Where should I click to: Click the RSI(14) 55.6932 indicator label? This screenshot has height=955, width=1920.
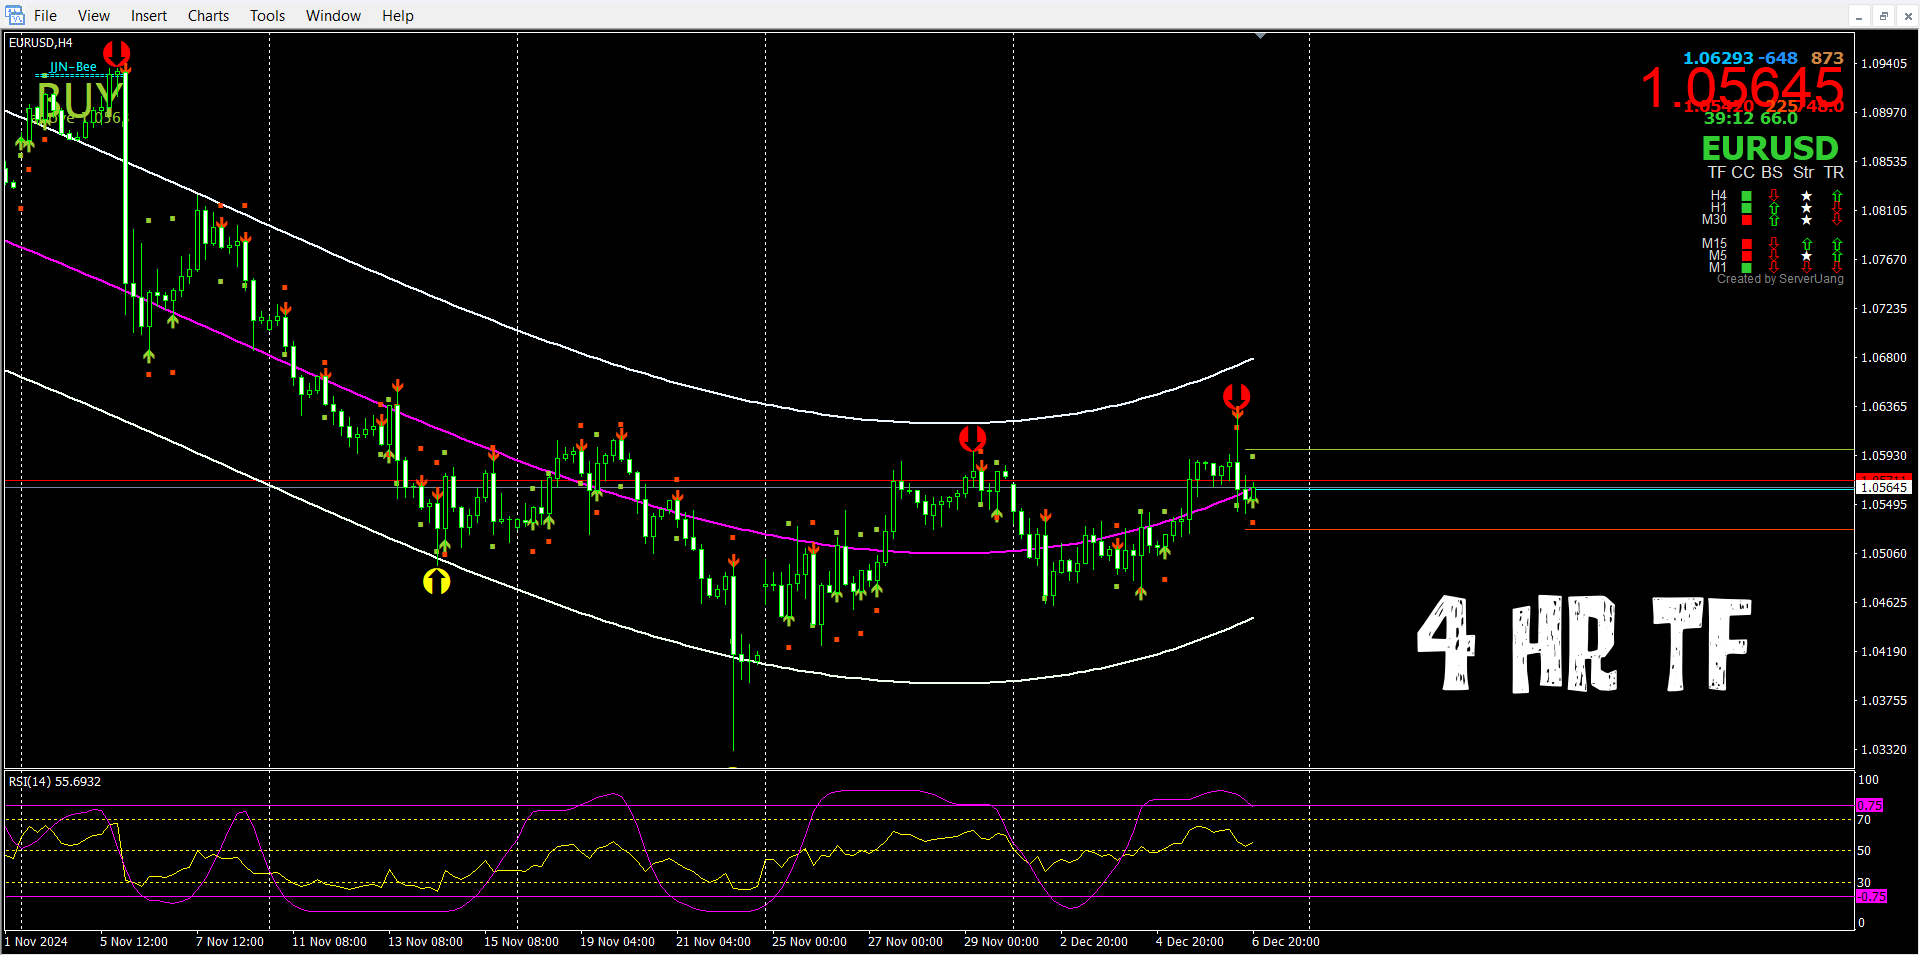55,782
